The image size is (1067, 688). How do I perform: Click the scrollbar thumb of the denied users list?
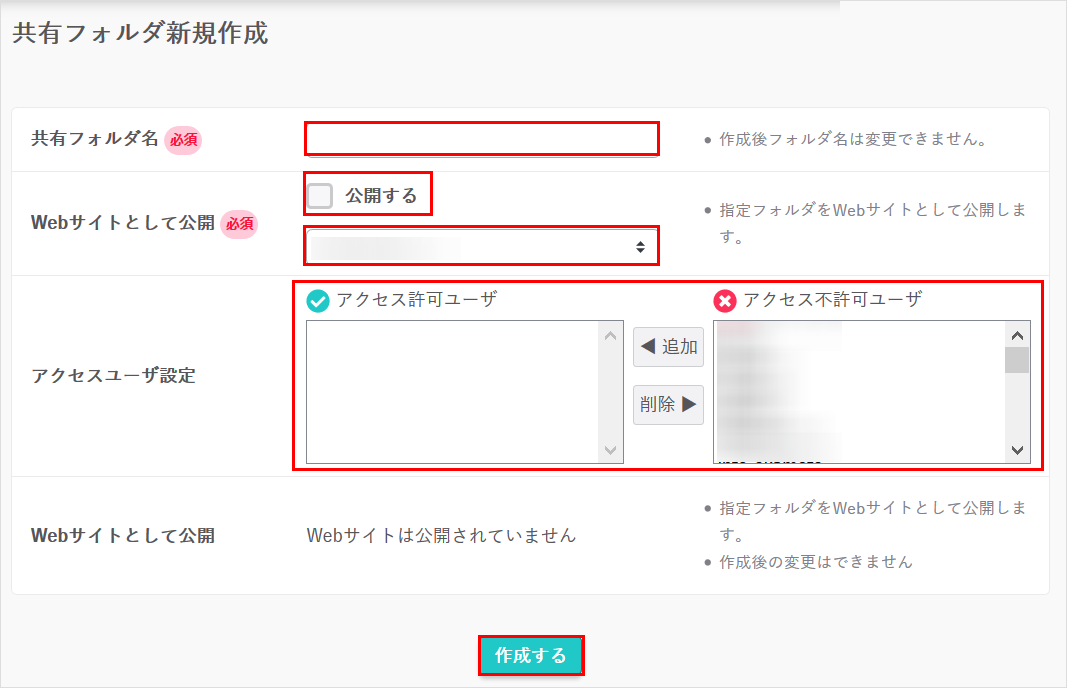[x=1017, y=360]
